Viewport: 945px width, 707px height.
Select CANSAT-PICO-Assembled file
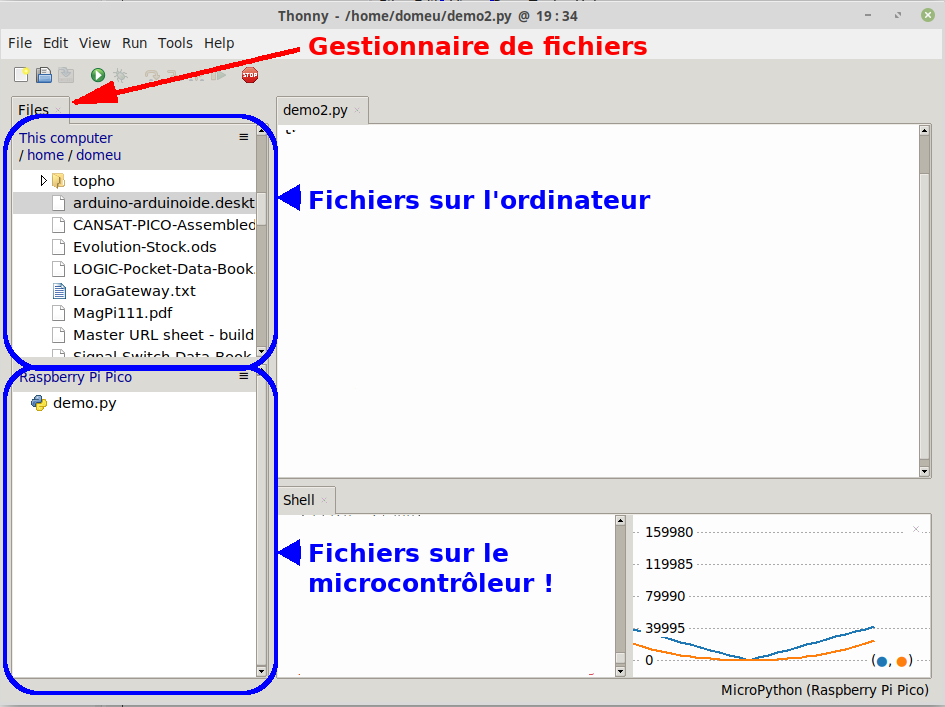point(134,225)
